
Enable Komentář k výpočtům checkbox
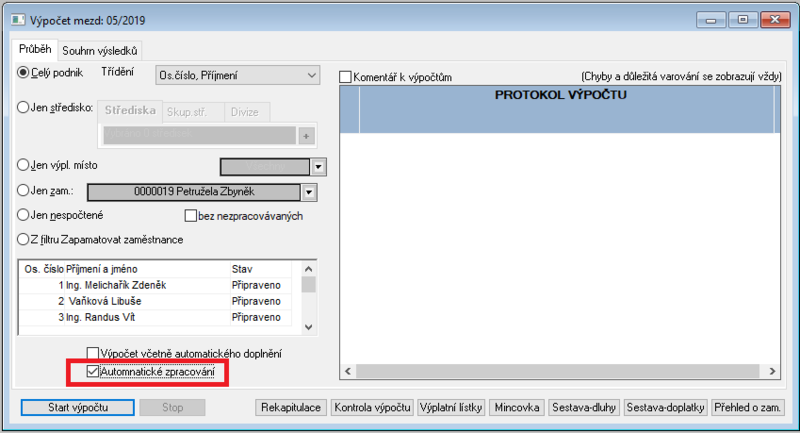point(345,77)
